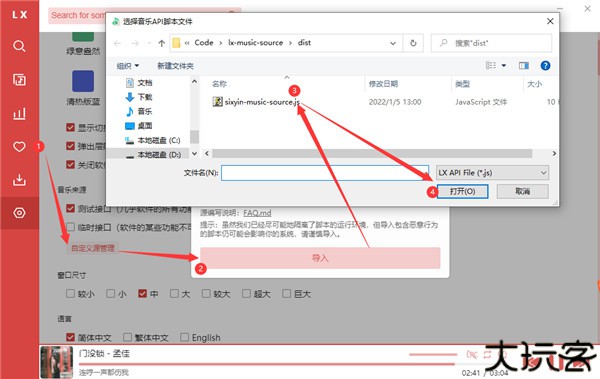Open the settings icon in sidebar
The image size is (600, 379).
19,213
